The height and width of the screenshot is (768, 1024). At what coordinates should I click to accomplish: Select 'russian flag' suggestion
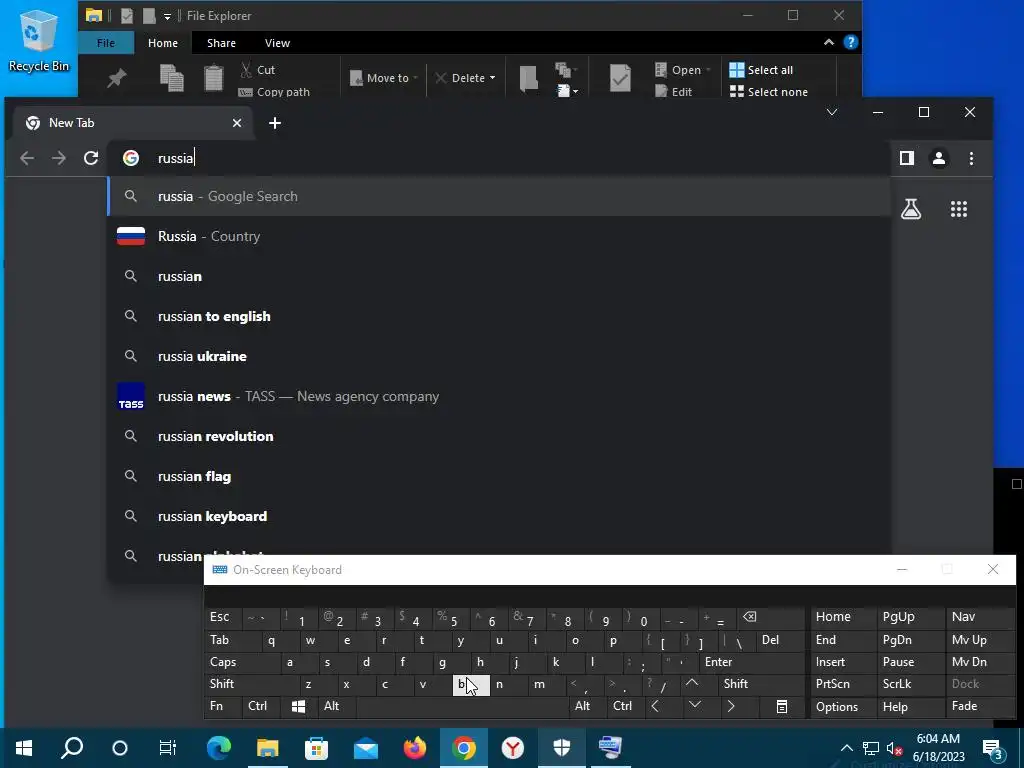(x=499, y=476)
